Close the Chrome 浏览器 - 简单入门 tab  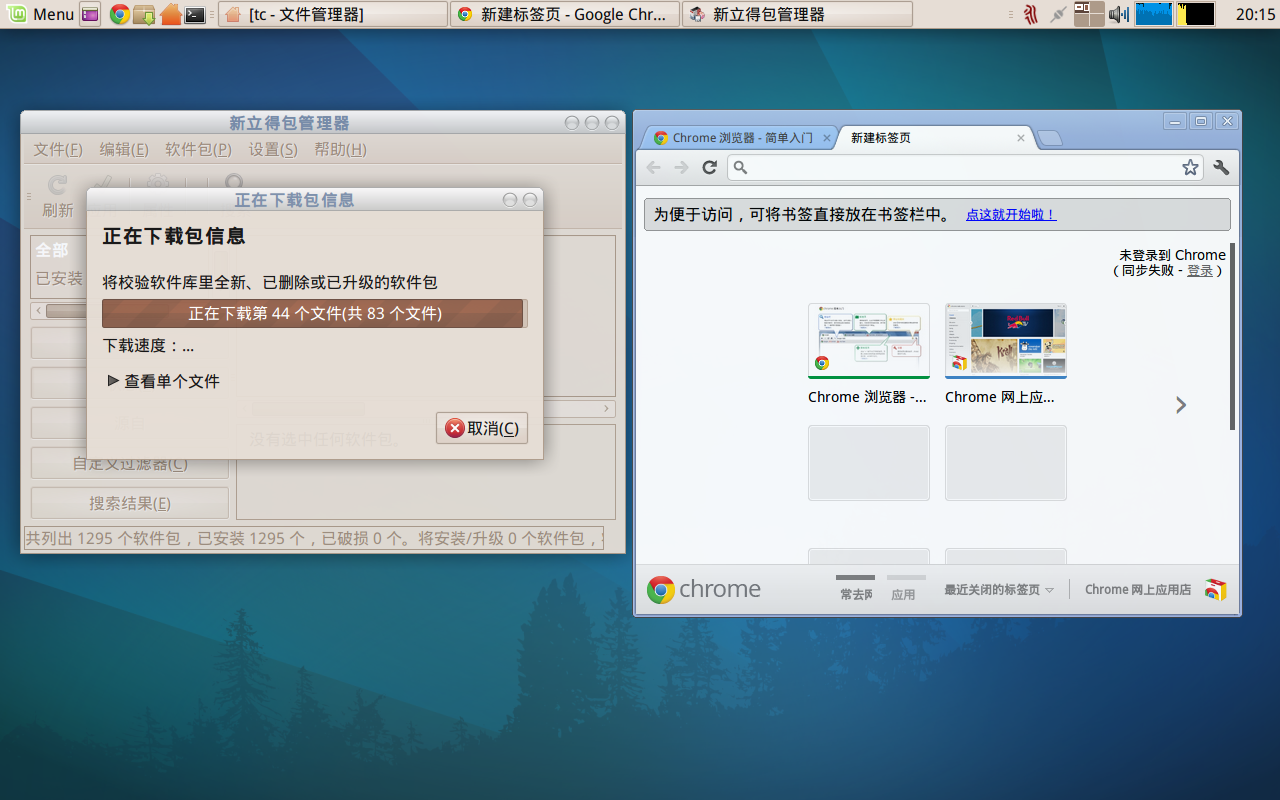pyautogui.click(x=827, y=138)
